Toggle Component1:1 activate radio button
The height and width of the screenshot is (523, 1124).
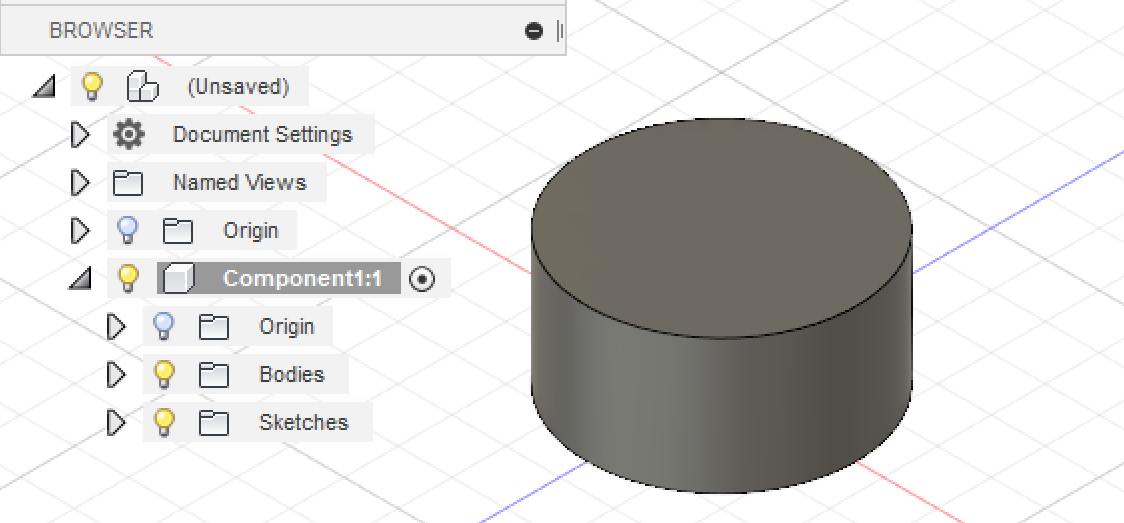point(422,279)
